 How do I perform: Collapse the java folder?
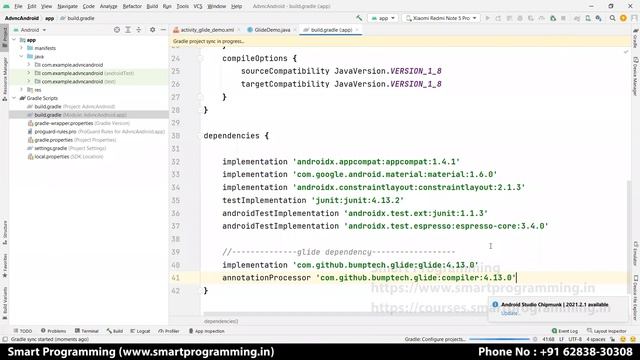pyautogui.click(x=22, y=56)
